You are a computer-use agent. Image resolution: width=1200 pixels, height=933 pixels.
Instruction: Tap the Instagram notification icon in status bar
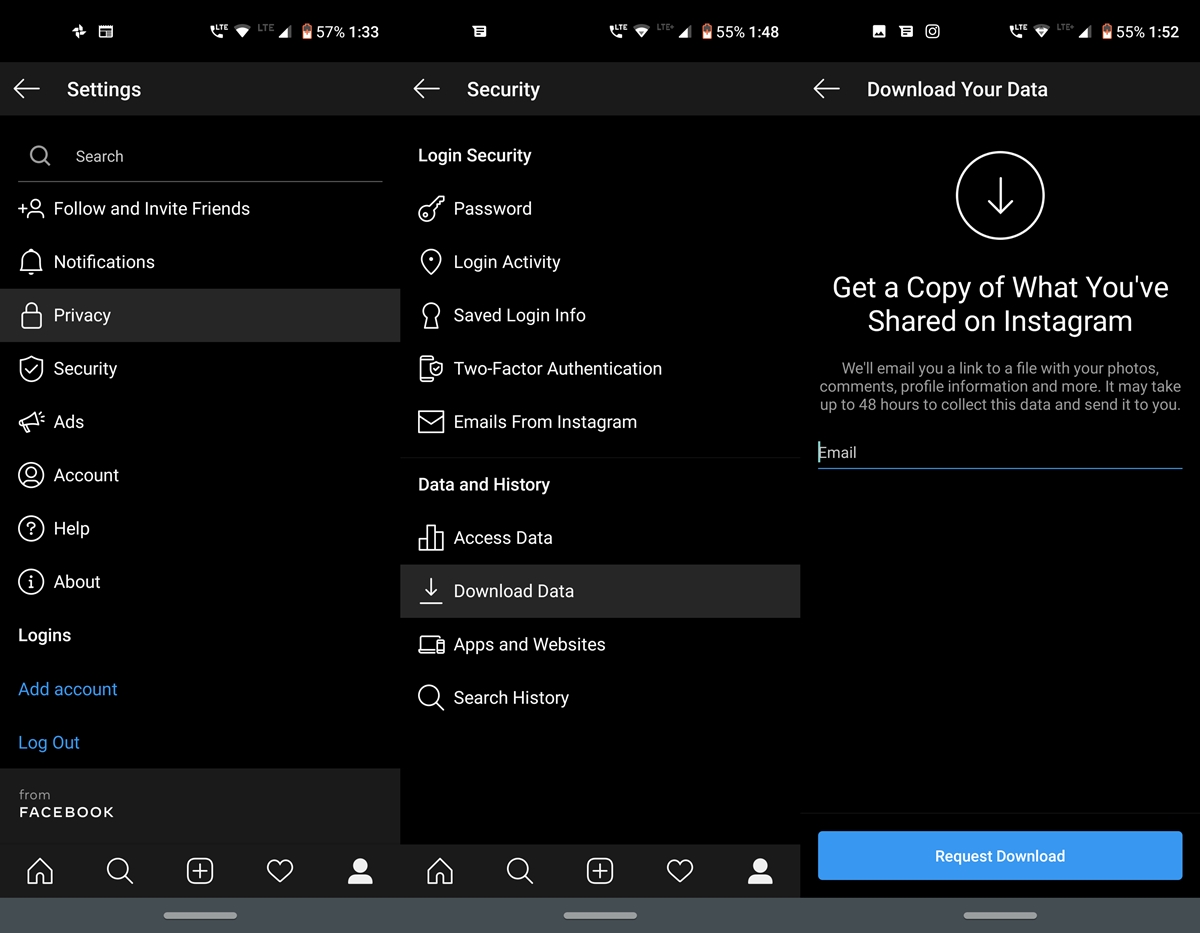(932, 32)
